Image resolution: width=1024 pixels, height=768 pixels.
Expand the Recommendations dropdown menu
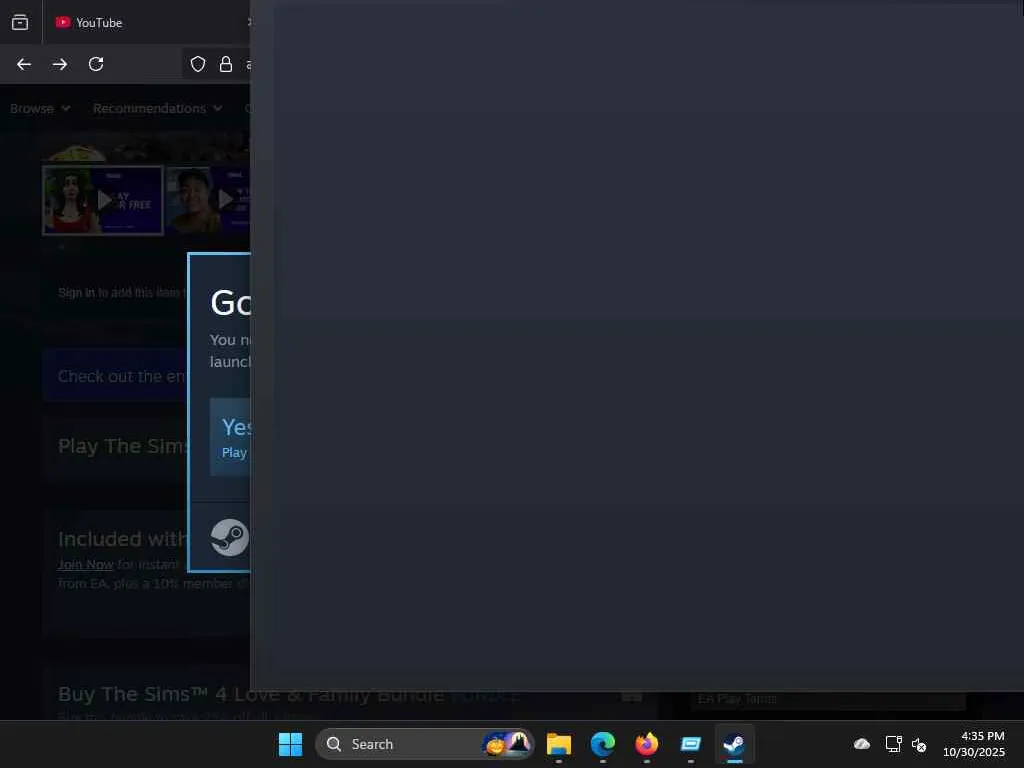157,108
